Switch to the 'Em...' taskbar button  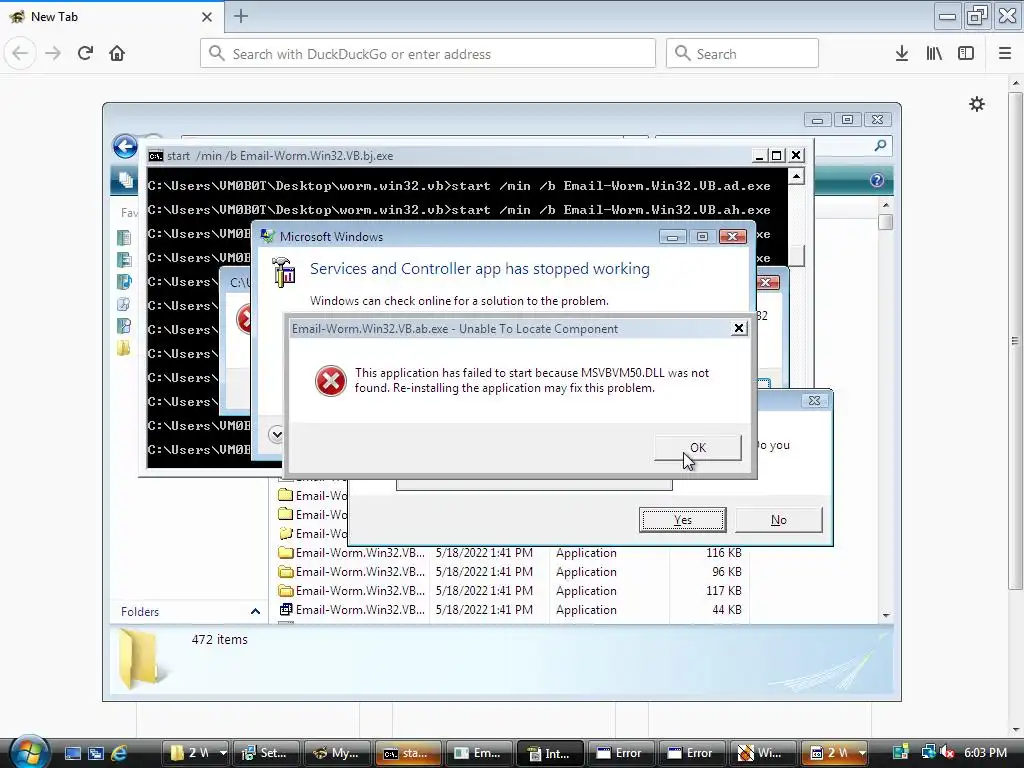(x=479, y=753)
